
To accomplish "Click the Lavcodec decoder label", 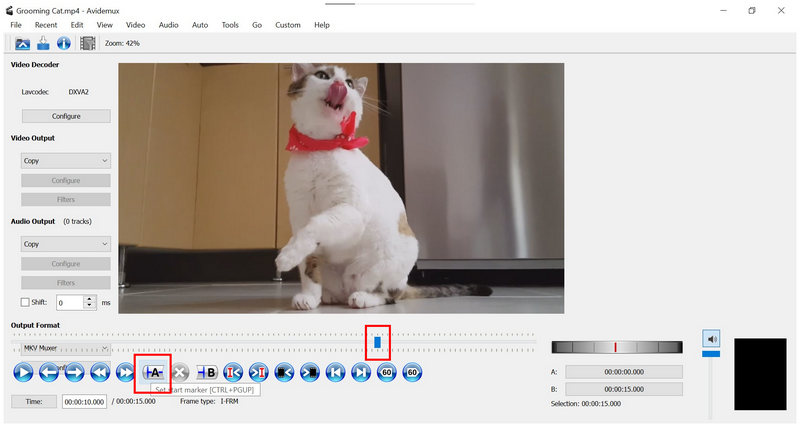I will [35, 92].
